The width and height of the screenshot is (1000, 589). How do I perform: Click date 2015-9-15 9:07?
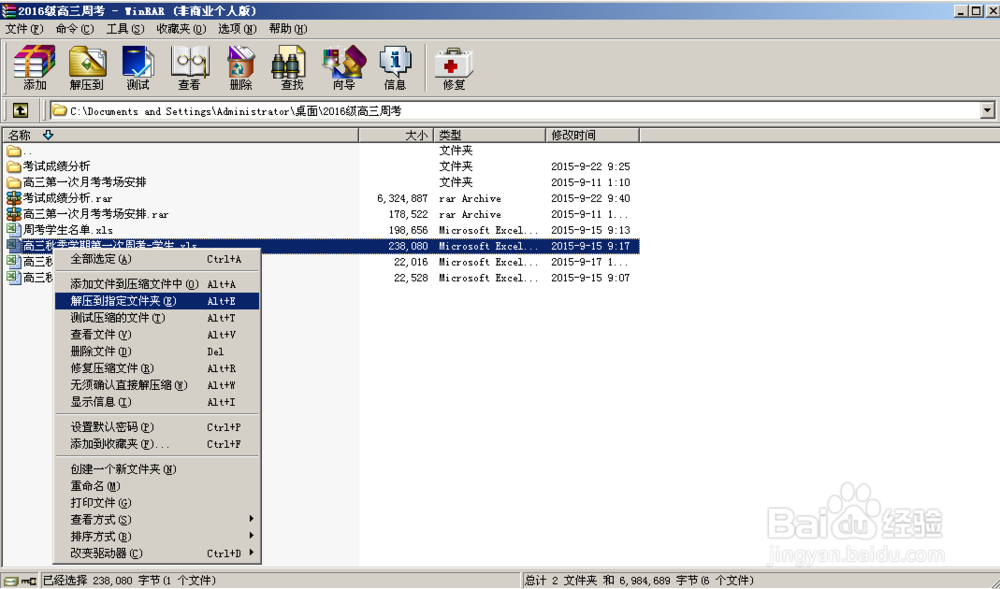591,278
